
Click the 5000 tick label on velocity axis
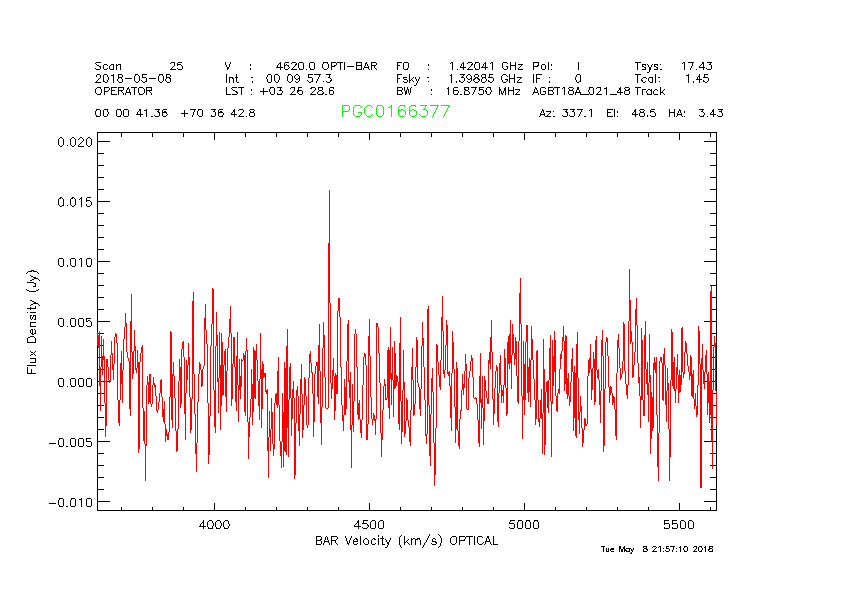(x=524, y=524)
